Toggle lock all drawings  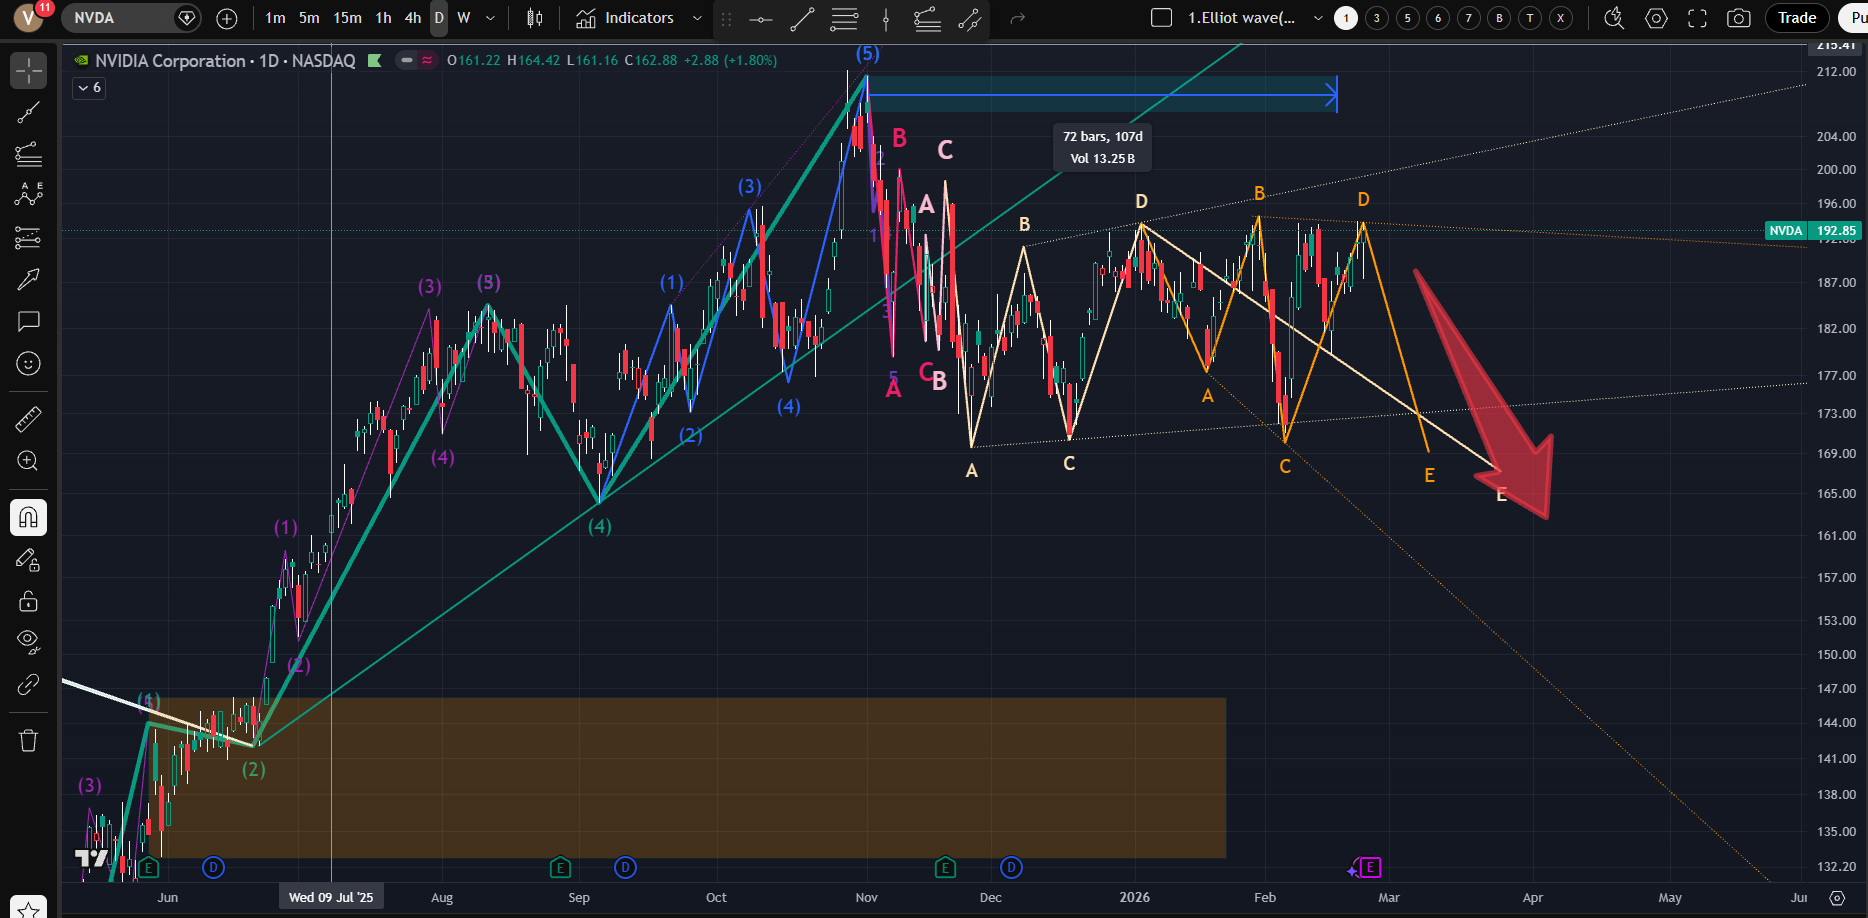[28, 601]
